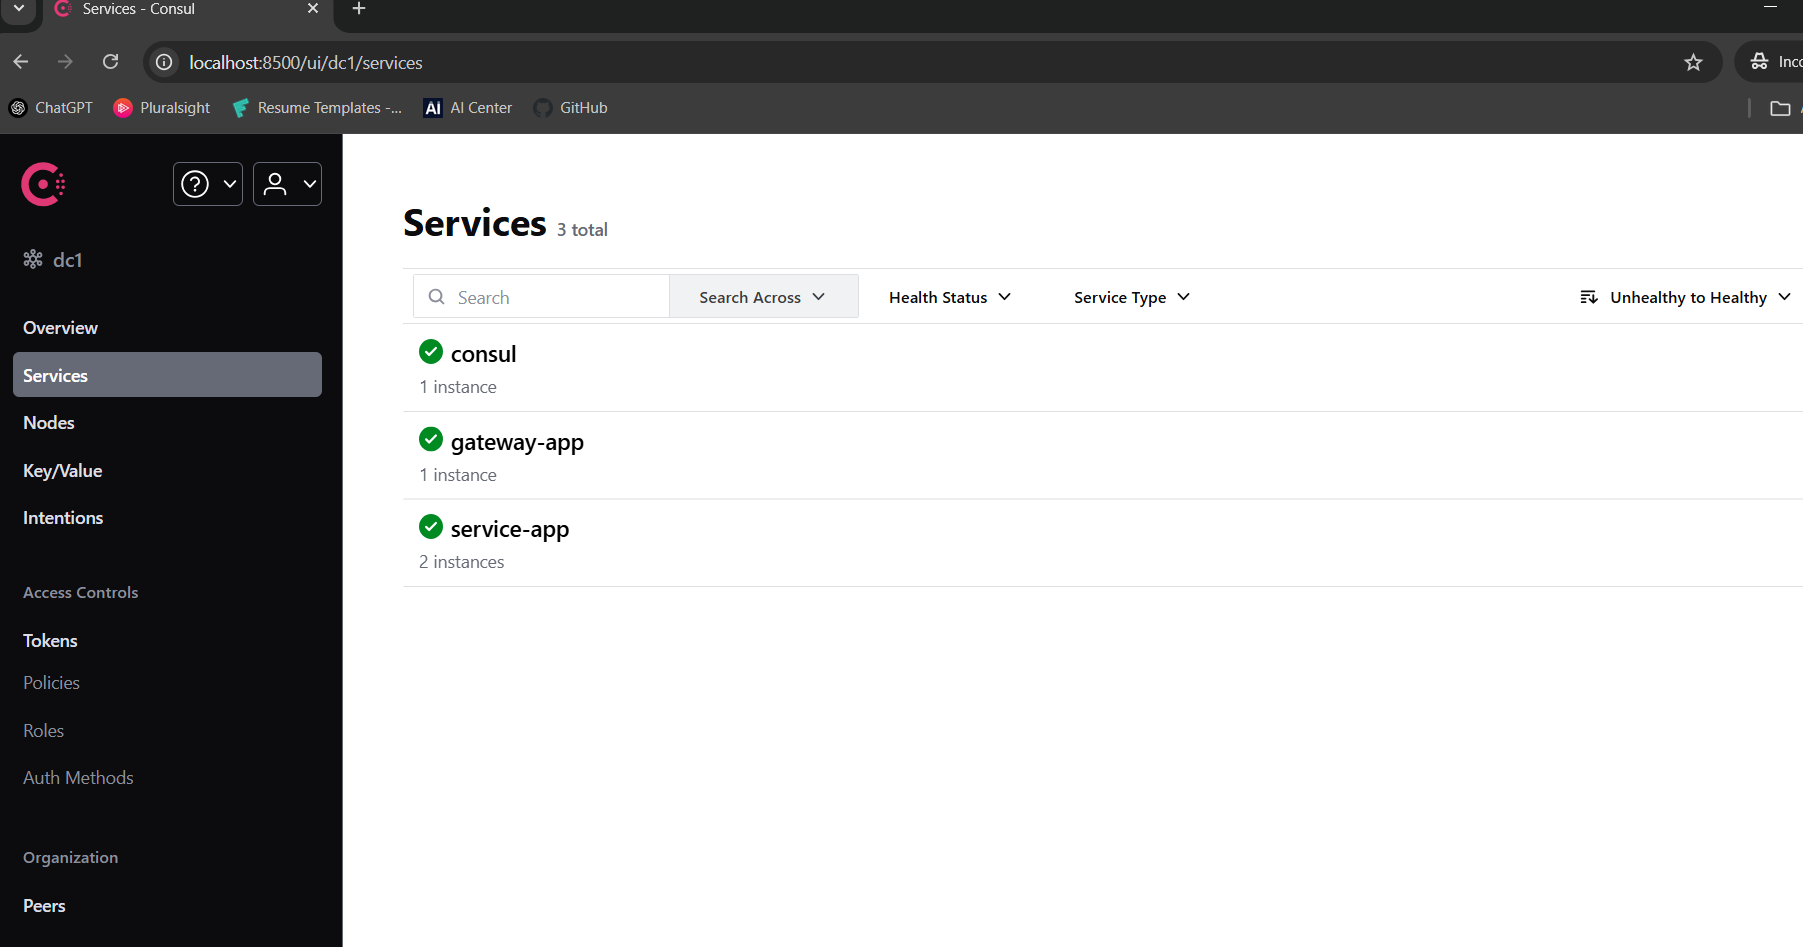Open the ChatGPT bookmark icon
The image size is (1803, 947).
[17, 107]
